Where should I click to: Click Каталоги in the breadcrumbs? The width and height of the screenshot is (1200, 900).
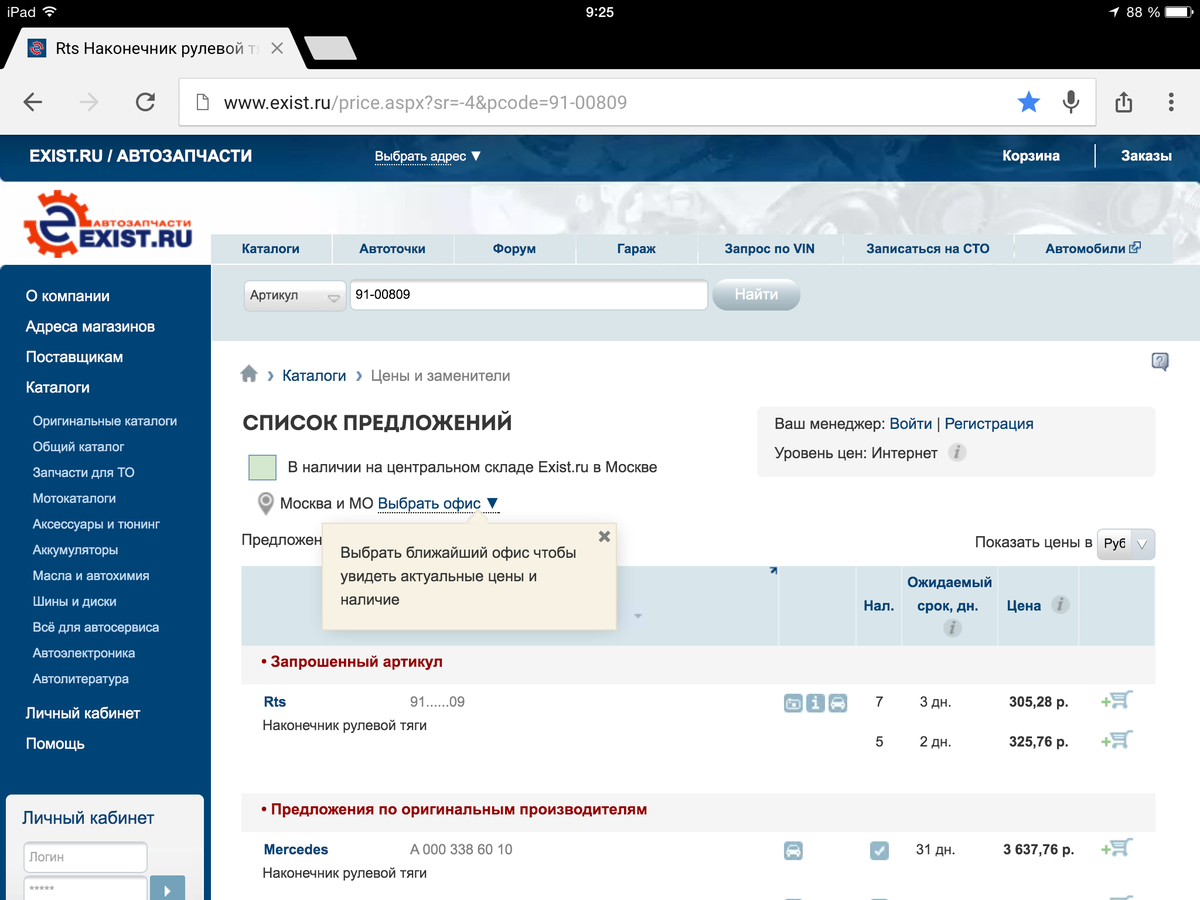click(314, 376)
